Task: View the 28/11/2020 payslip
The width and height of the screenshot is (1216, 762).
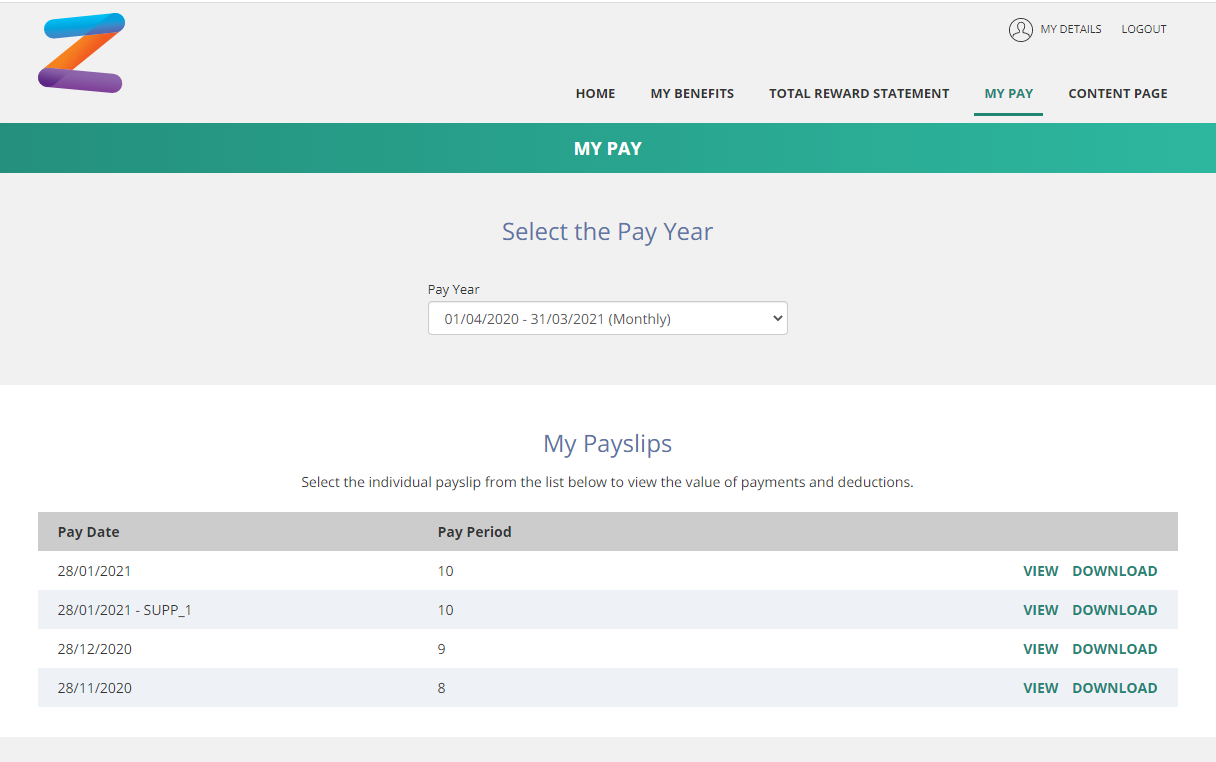Action: point(1040,688)
